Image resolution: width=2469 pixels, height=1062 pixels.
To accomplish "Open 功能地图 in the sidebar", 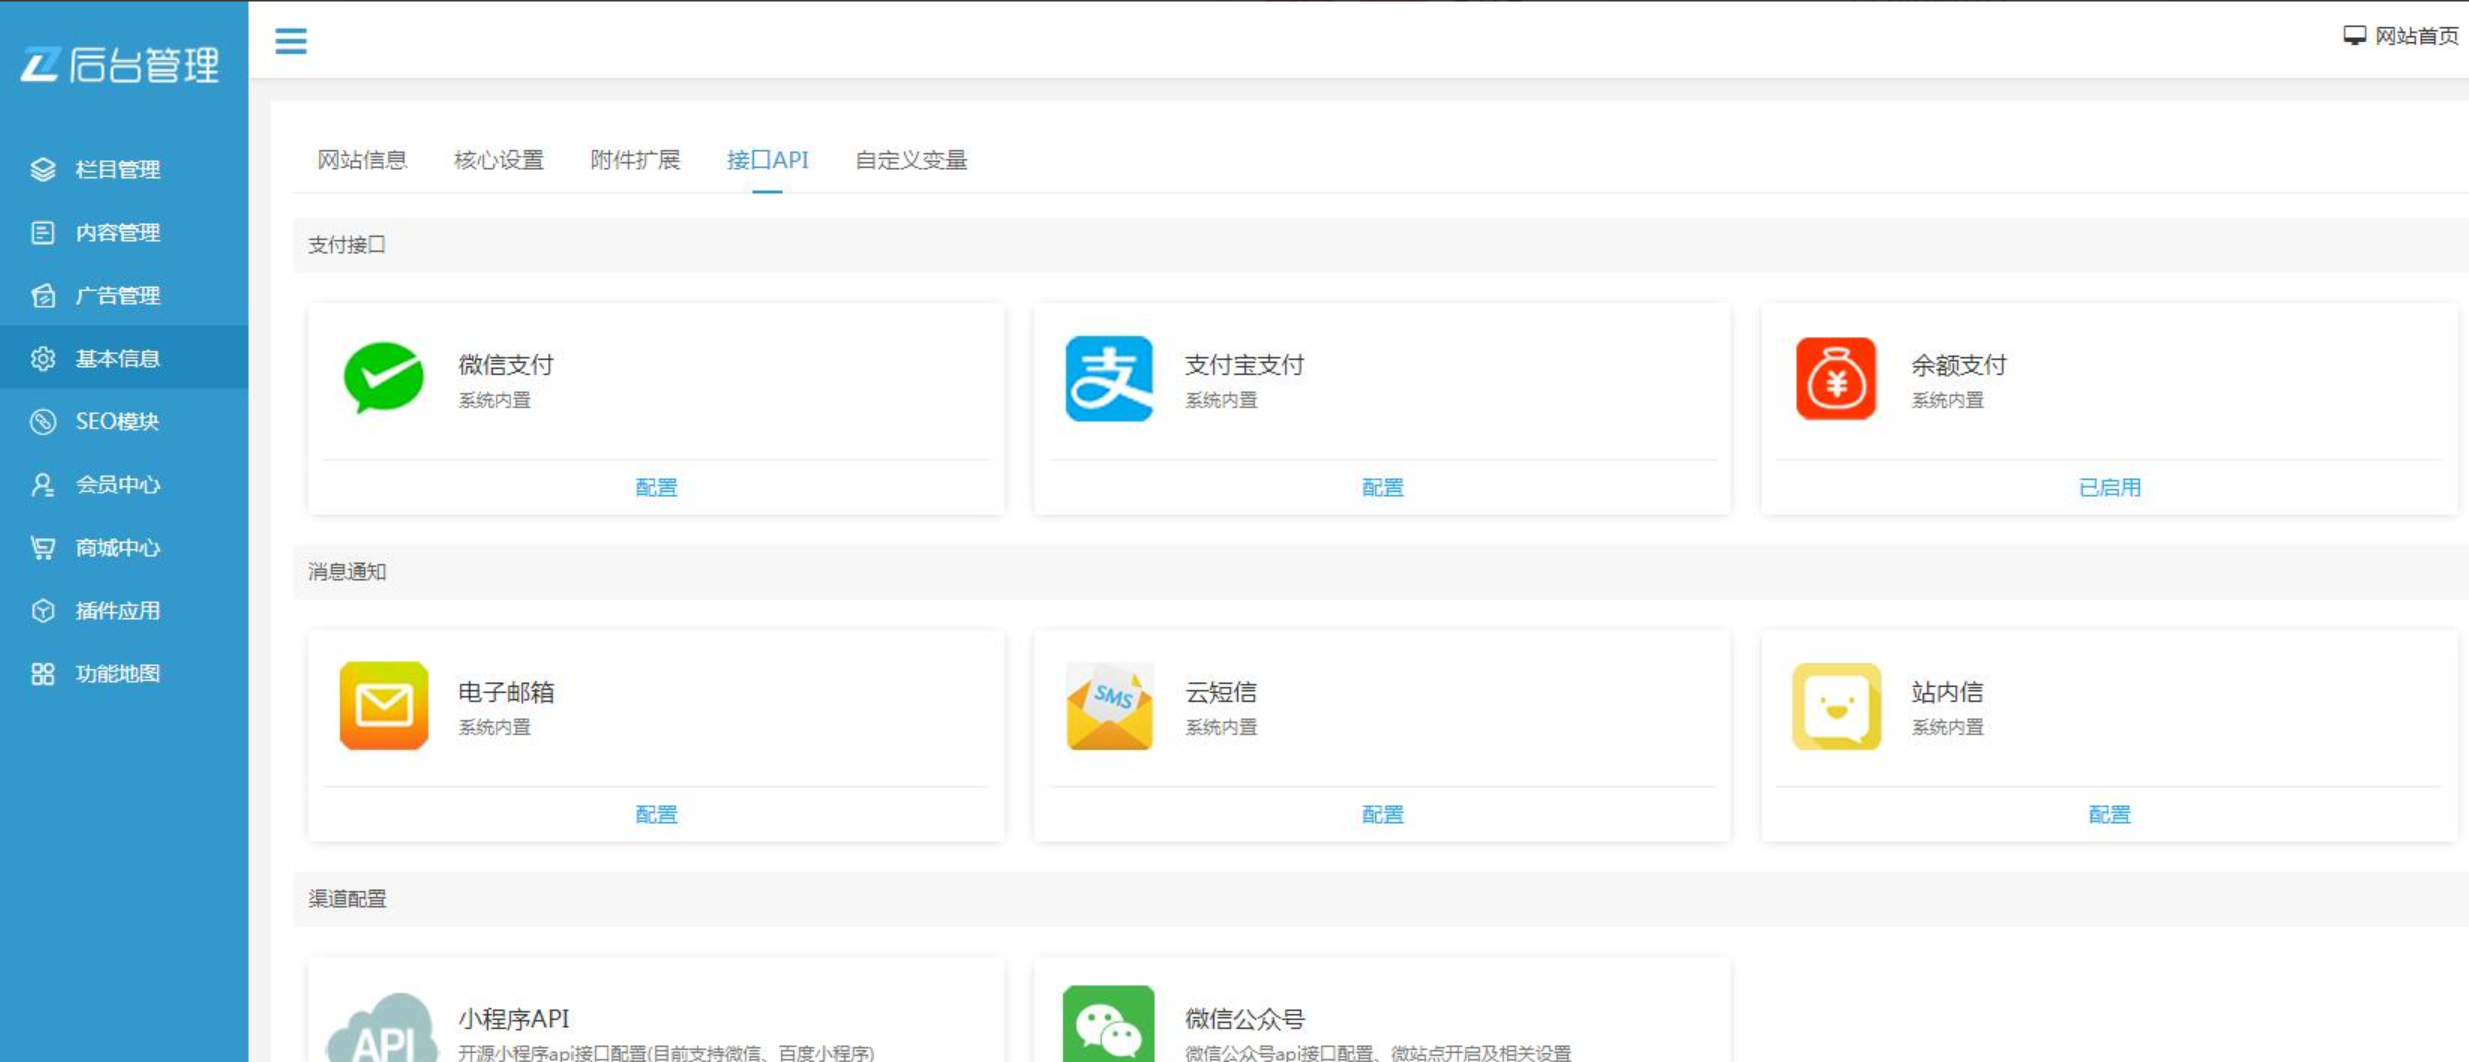I will coord(124,673).
